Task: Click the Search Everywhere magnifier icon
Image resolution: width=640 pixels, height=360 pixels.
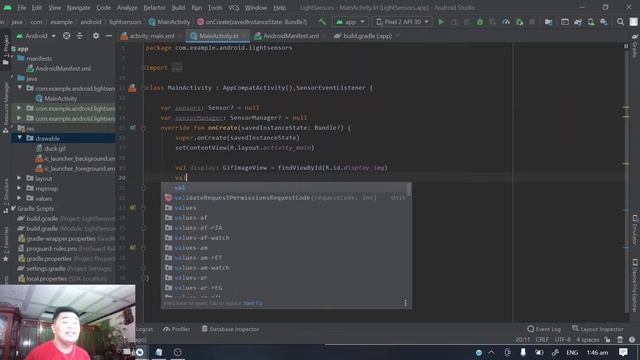Action: [620, 22]
